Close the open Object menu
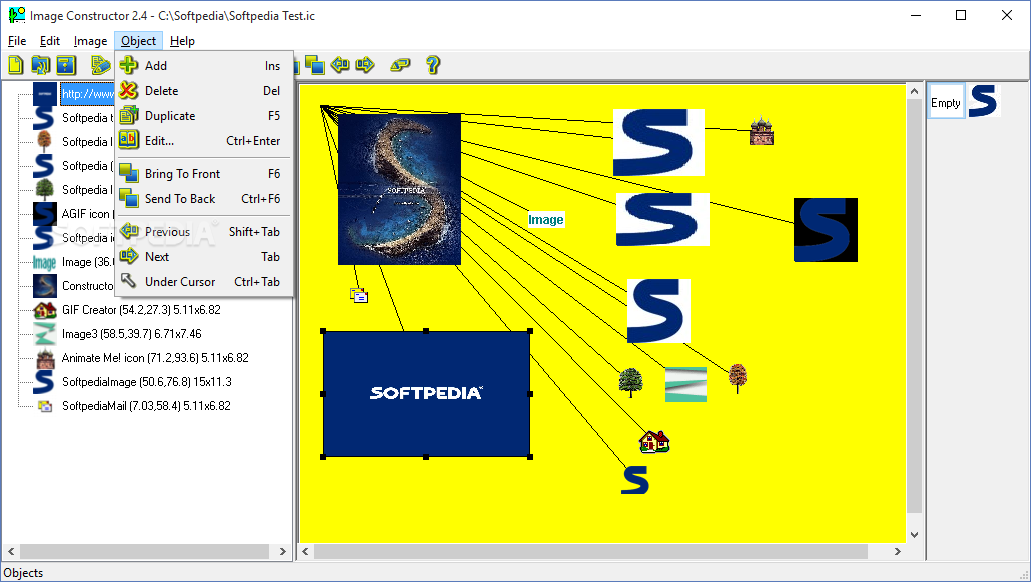This screenshot has width=1031, height=582. pos(138,41)
